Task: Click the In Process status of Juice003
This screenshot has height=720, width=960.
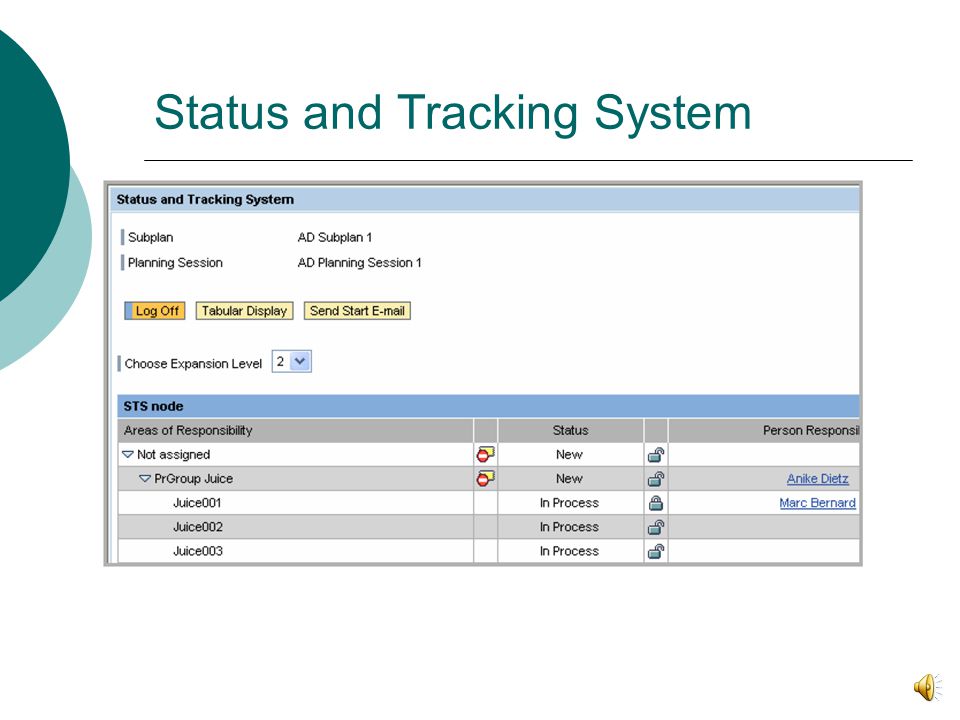Action: pos(569,551)
